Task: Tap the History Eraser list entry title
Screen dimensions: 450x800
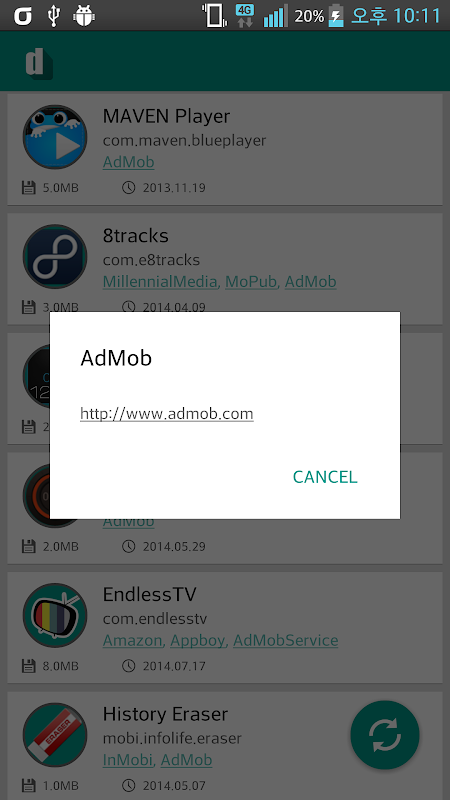Action: [x=165, y=714]
